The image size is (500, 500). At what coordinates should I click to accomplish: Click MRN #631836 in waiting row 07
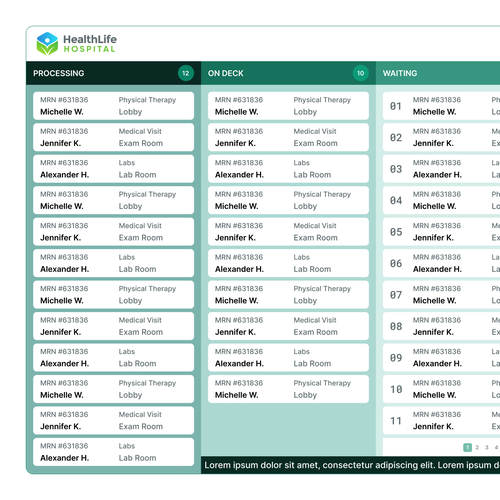[x=437, y=289]
